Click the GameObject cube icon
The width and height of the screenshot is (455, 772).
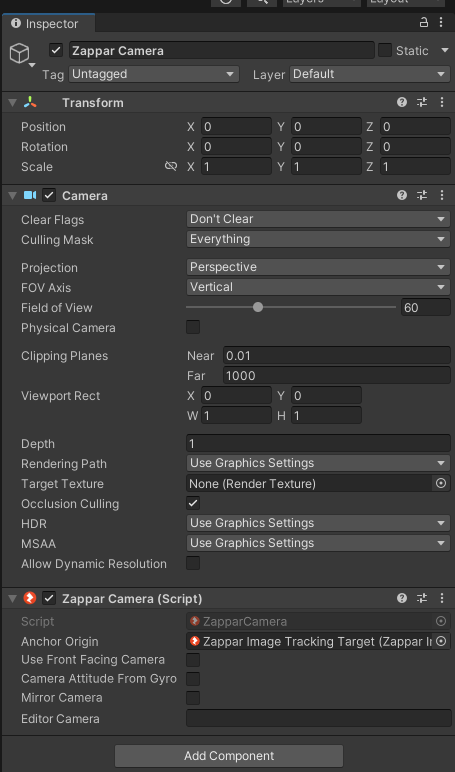20,53
